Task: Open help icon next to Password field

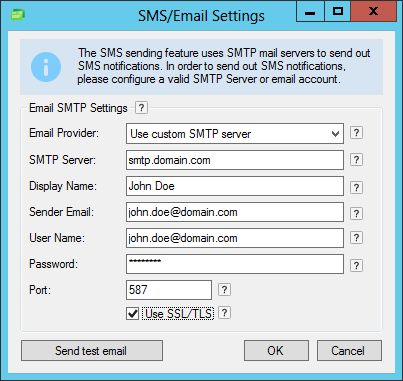Action: (x=356, y=265)
